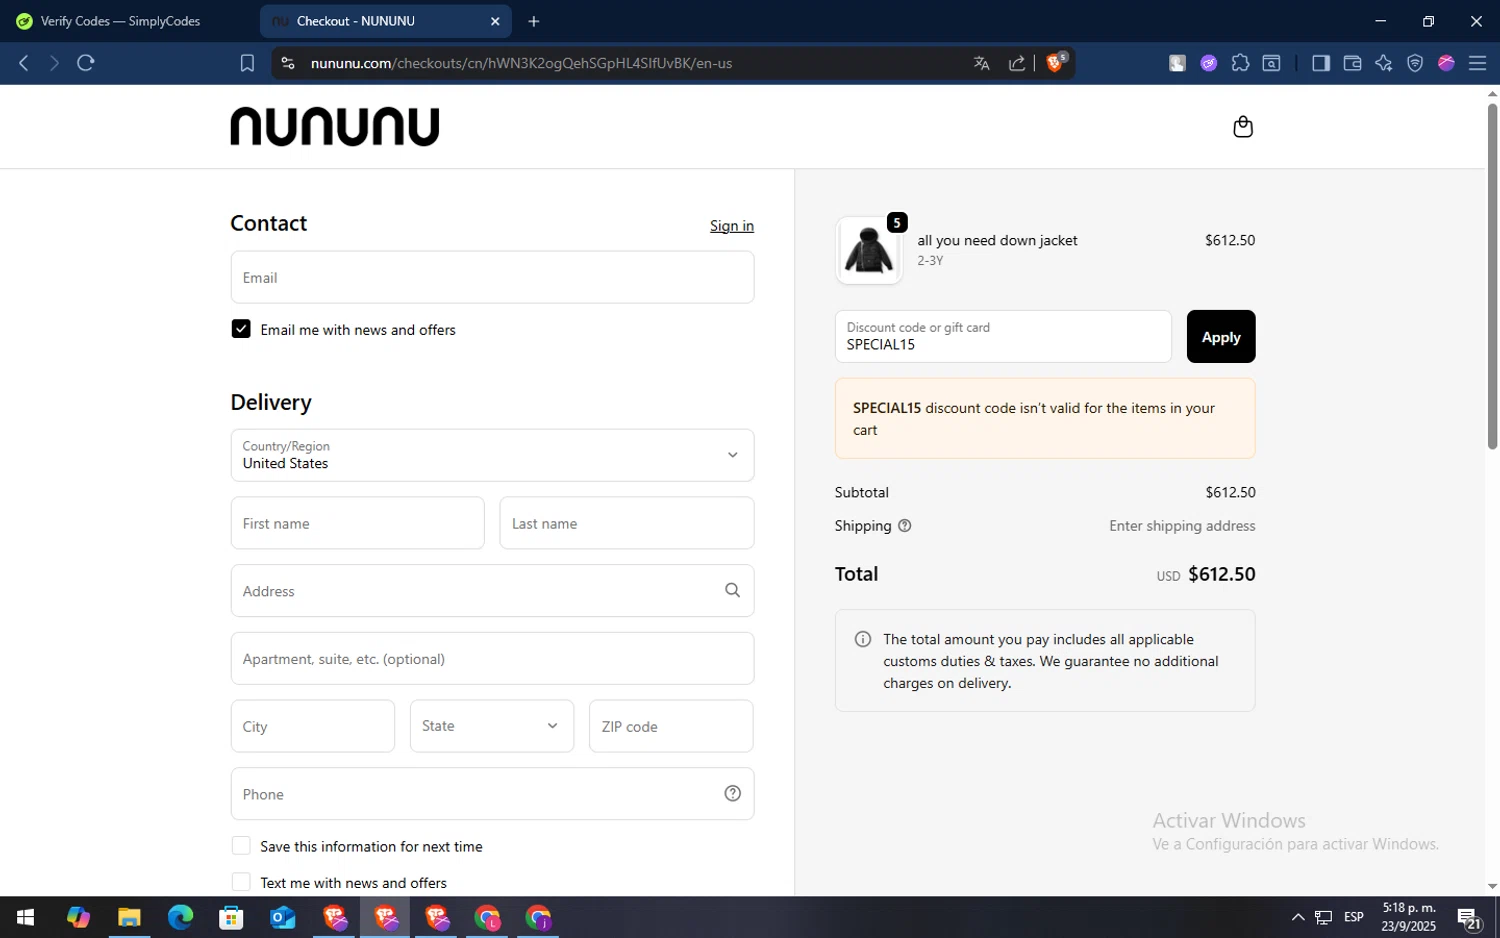Viewport: 1500px width, 938px height.
Task: Show hidden system tray icons chevron
Action: (x=1298, y=917)
